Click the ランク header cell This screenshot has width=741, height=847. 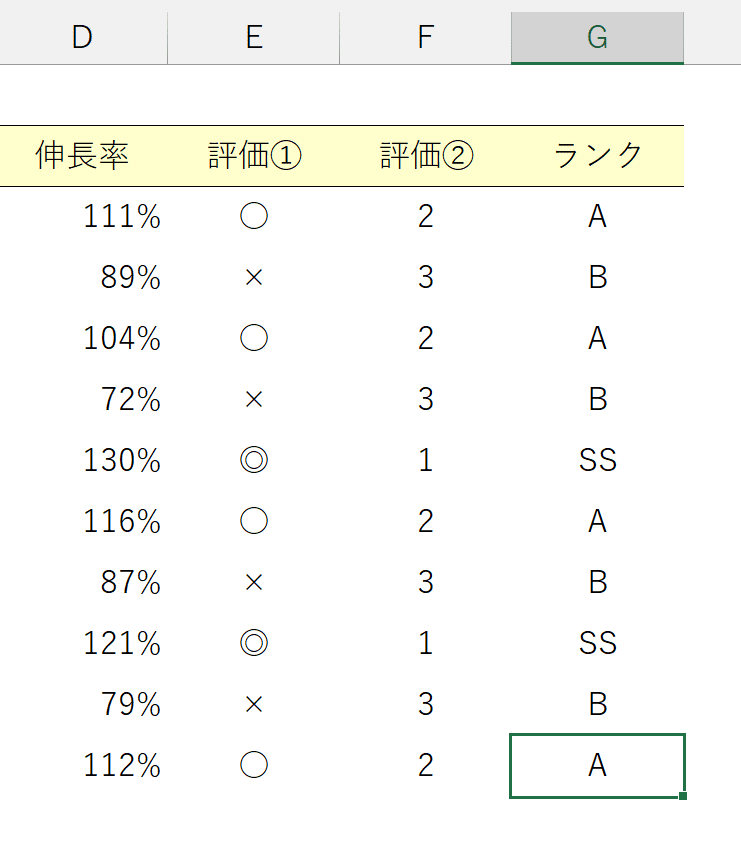(597, 156)
